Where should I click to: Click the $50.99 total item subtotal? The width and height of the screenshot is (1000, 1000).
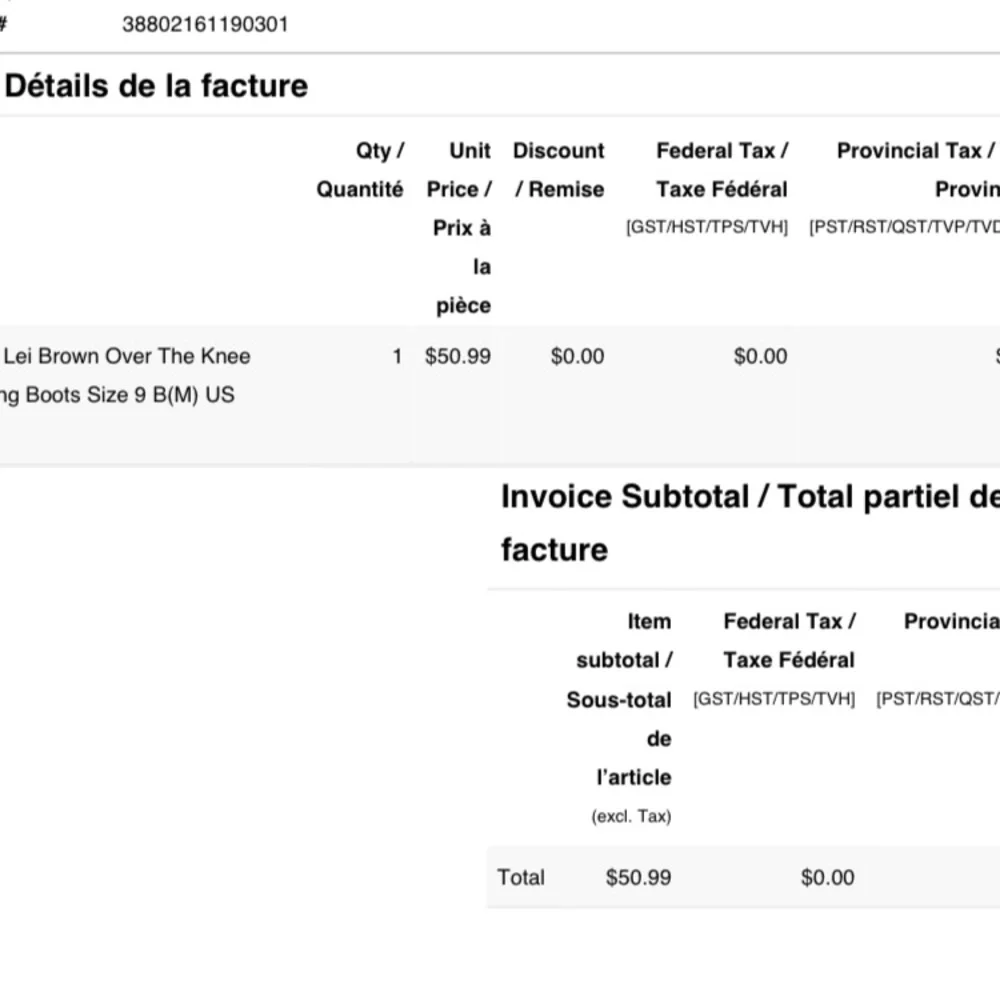[x=638, y=877]
